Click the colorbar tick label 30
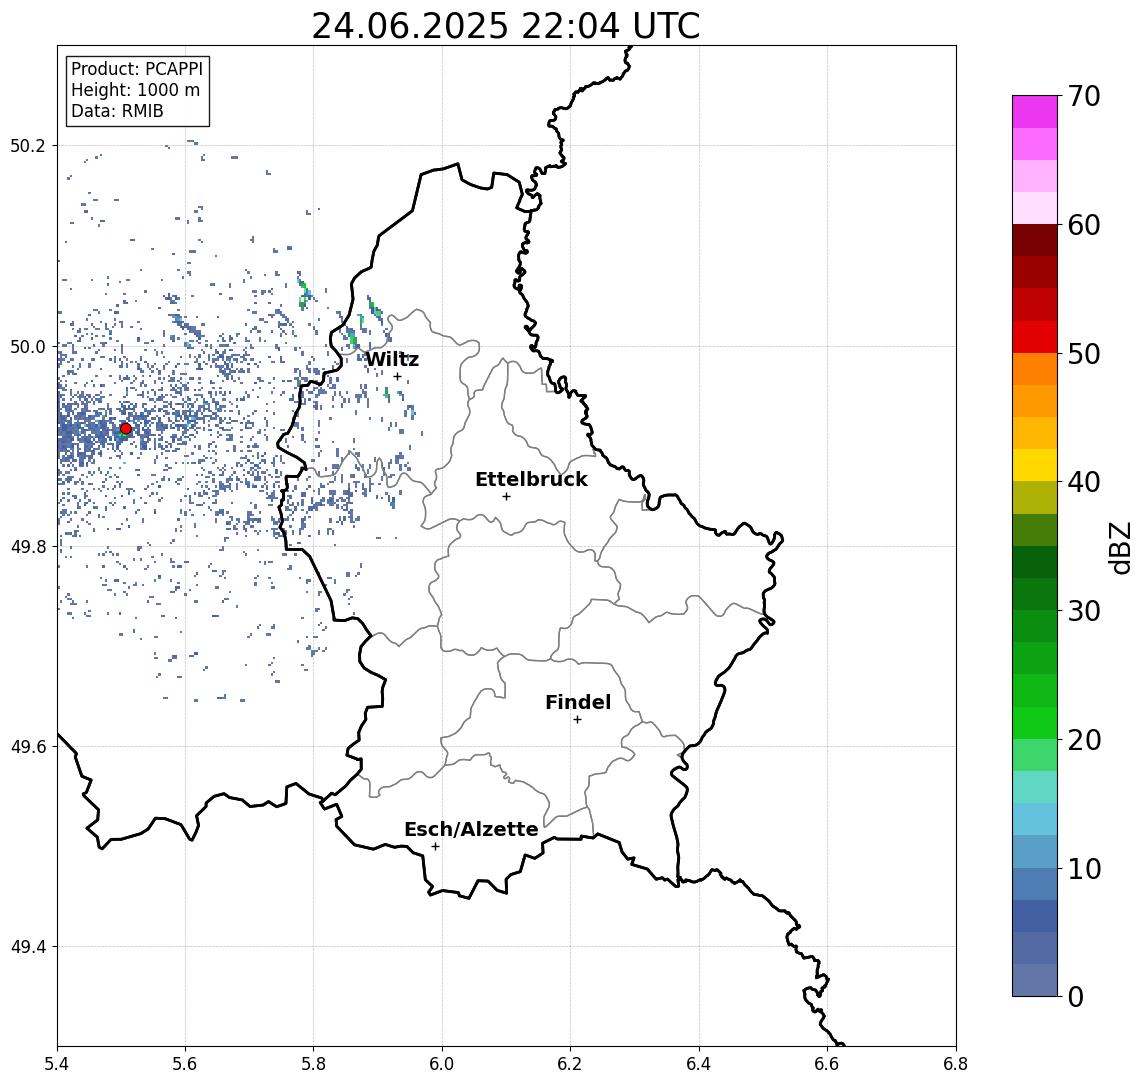The width and height of the screenshot is (1145, 1084). coord(1084,611)
